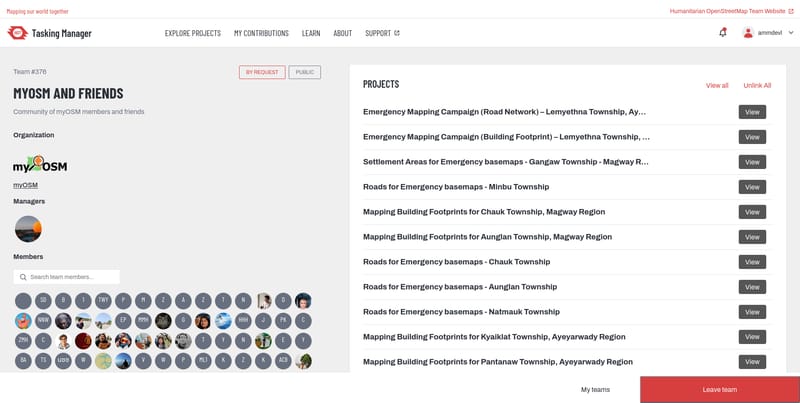The height and width of the screenshot is (403, 800).
Task: View Roads for Emergency basemaps Natmauk
Action: [x=752, y=312]
